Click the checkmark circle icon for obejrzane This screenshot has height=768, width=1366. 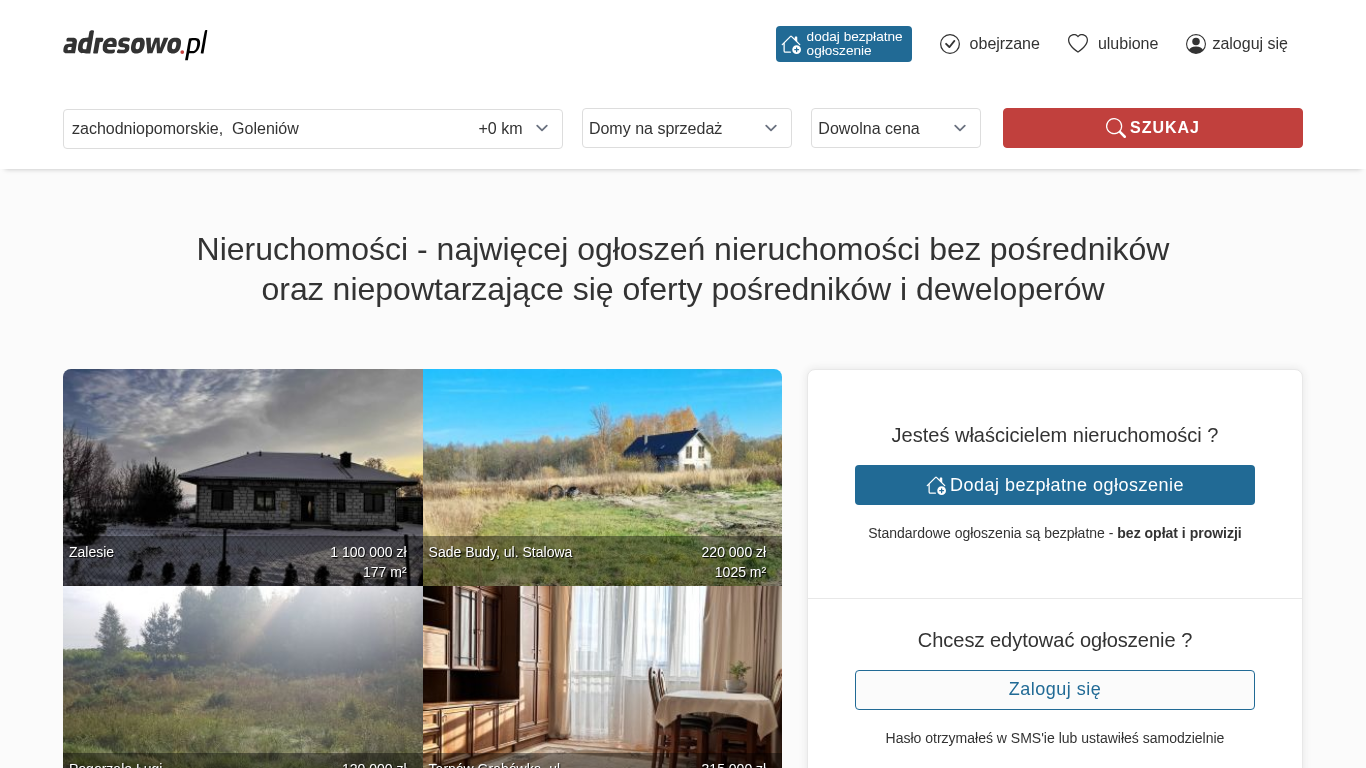pos(950,44)
